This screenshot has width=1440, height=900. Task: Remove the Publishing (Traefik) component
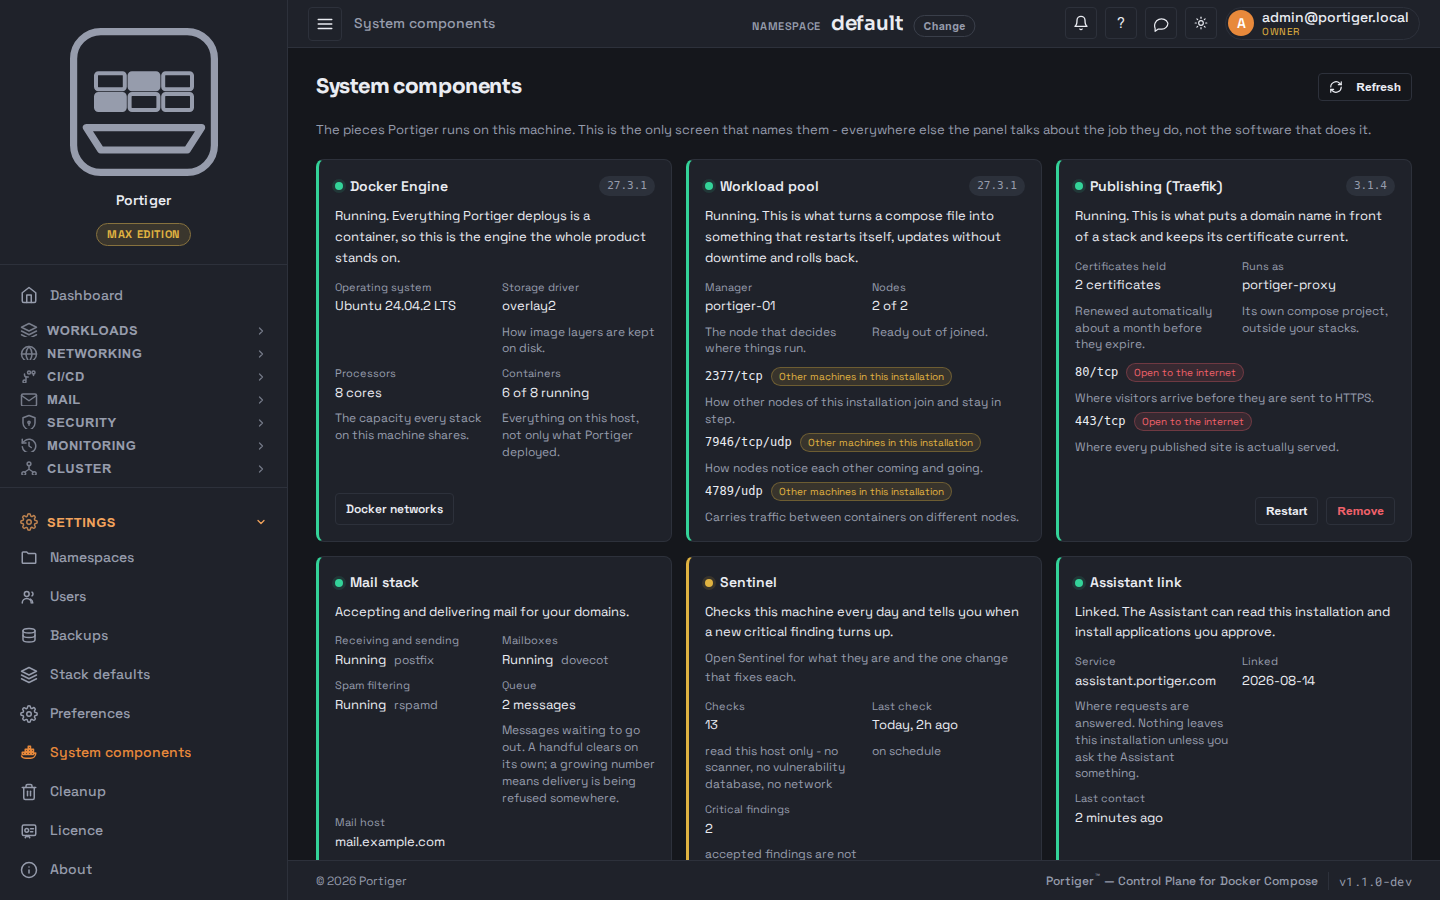click(1360, 511)
